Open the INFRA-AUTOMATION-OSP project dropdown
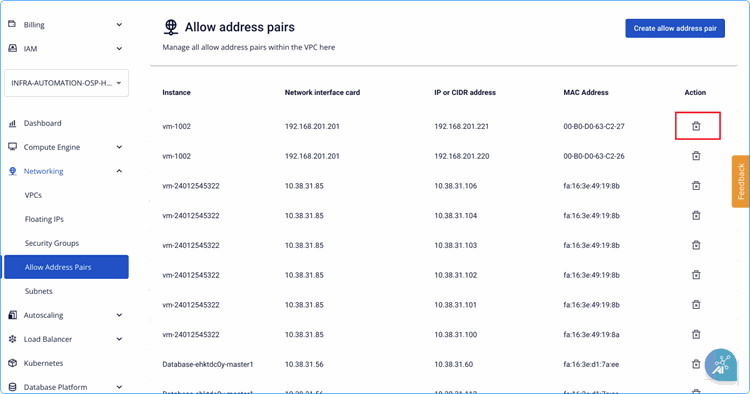Screen dimensions: 750x394 pyautogui.click(x=66, y=83)
